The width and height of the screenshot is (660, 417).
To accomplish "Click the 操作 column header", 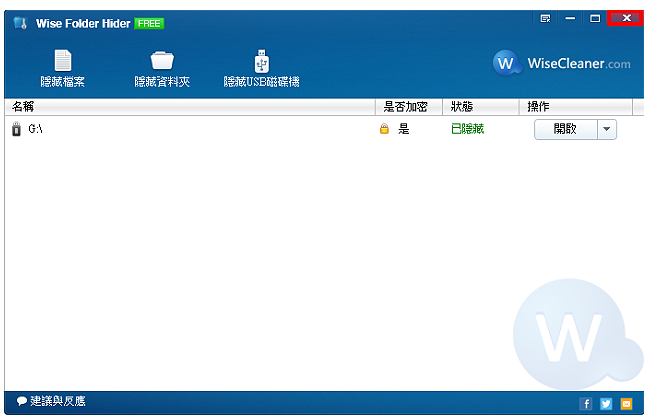I will (x=576, y=107).
